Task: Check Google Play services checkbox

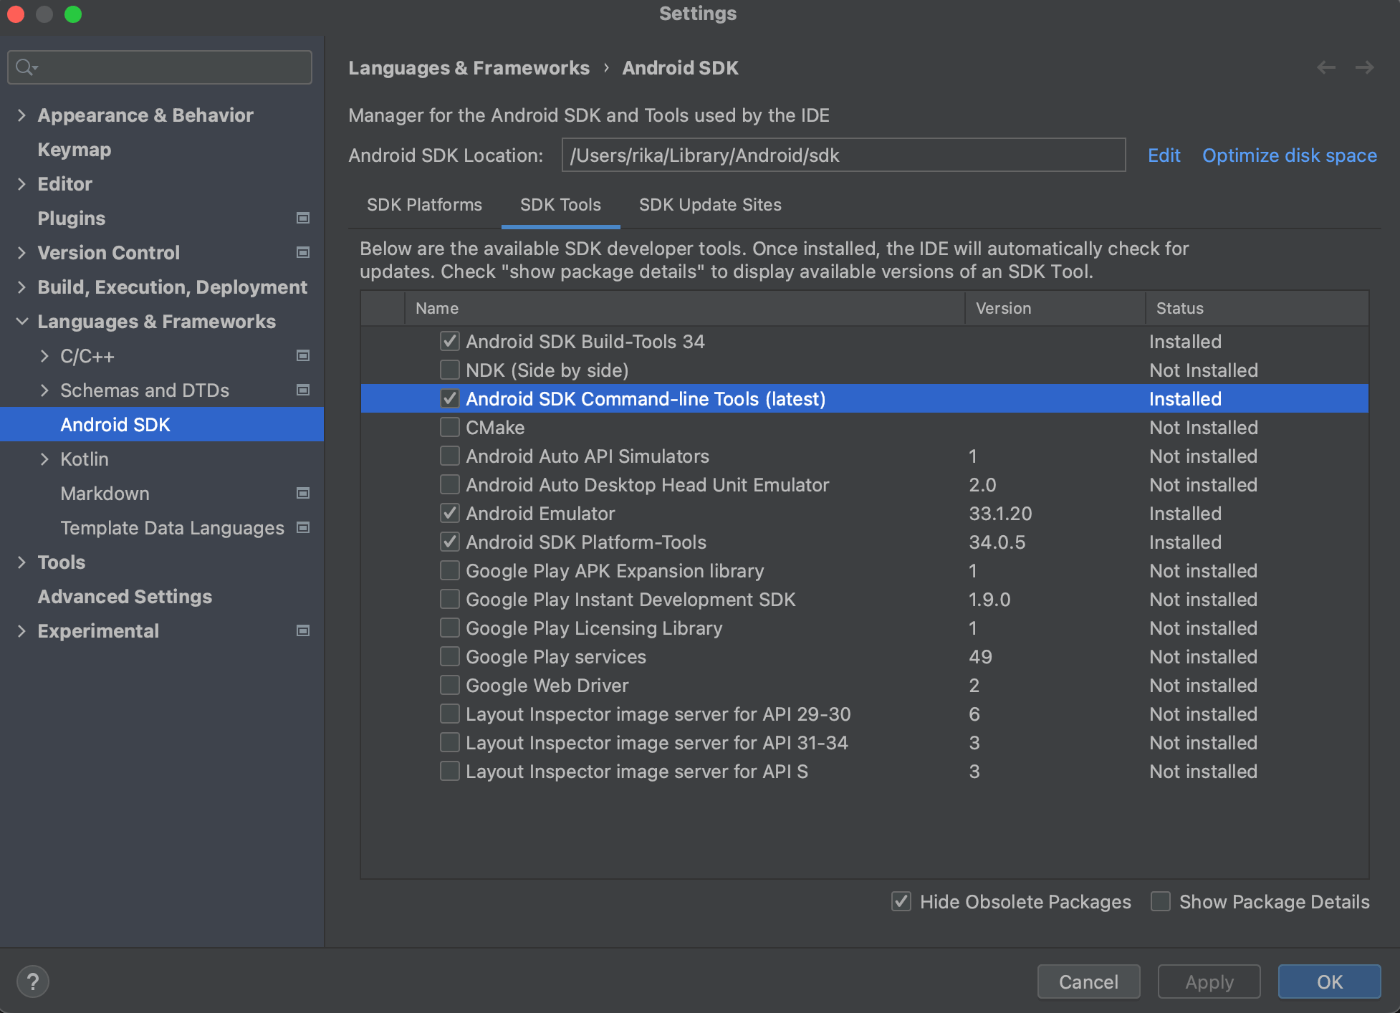Action: (x=450, y=657)
